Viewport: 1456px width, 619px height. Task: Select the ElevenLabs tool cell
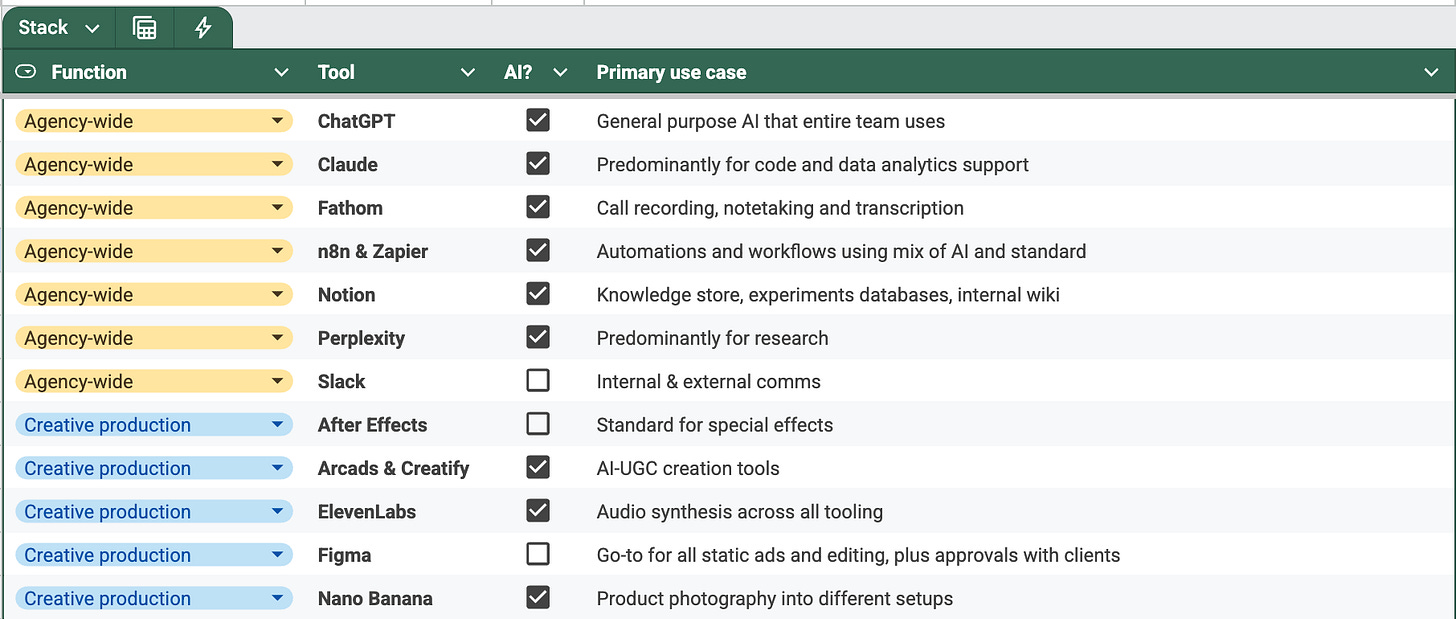click(x=398, y=512)
